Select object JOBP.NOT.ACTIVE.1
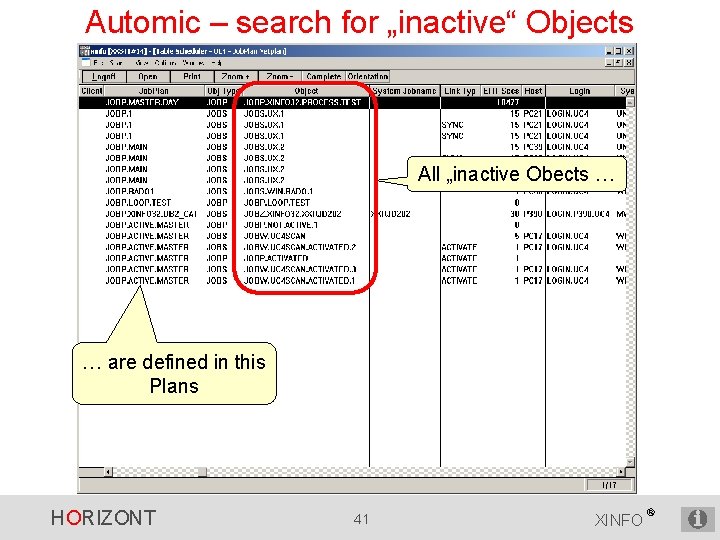This screenshot has width=720, height=540. [281, 225]
